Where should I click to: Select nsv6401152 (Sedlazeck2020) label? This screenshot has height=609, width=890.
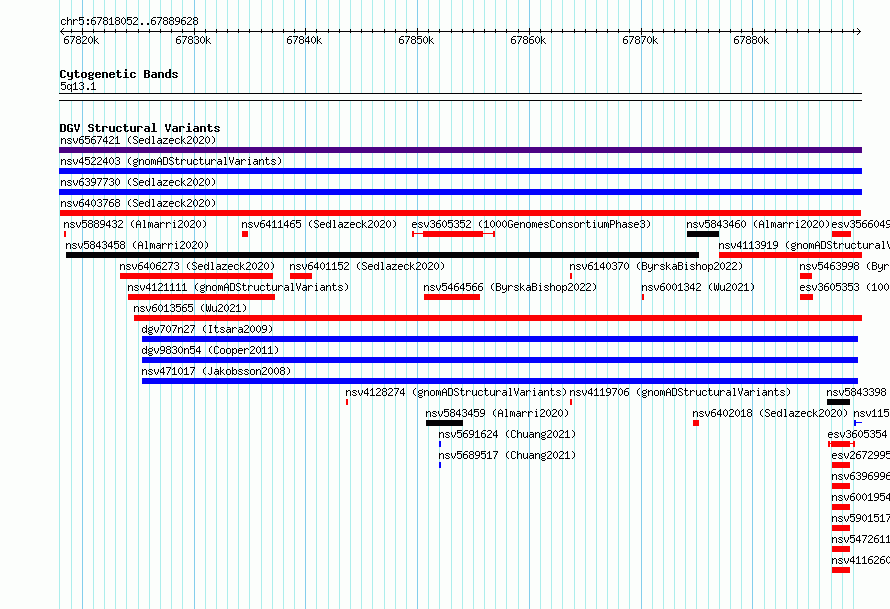tap(367, 266)
